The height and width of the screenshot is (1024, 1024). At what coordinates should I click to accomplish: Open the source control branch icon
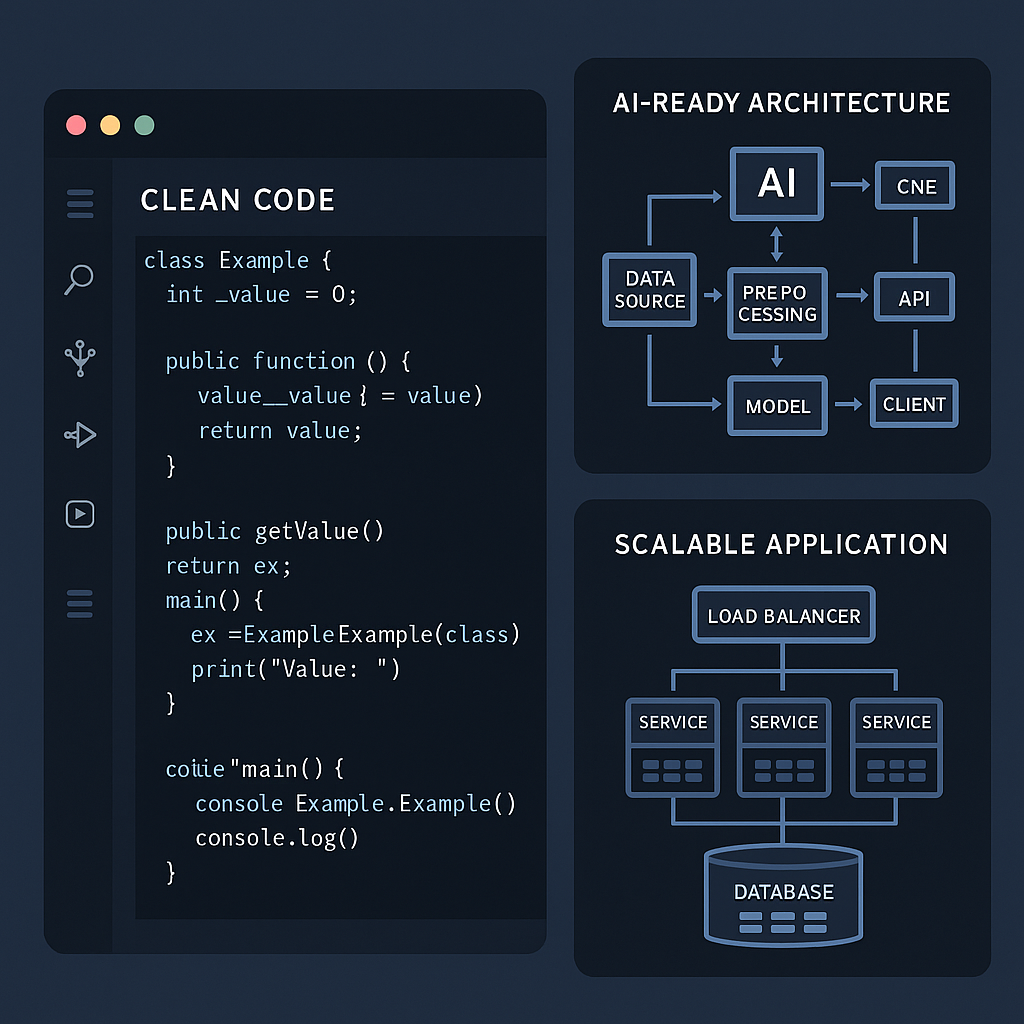click(80, 358)
